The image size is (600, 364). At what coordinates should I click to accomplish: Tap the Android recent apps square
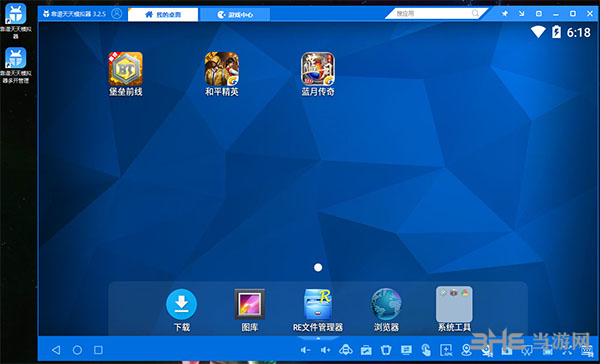(x=98, y=350)
